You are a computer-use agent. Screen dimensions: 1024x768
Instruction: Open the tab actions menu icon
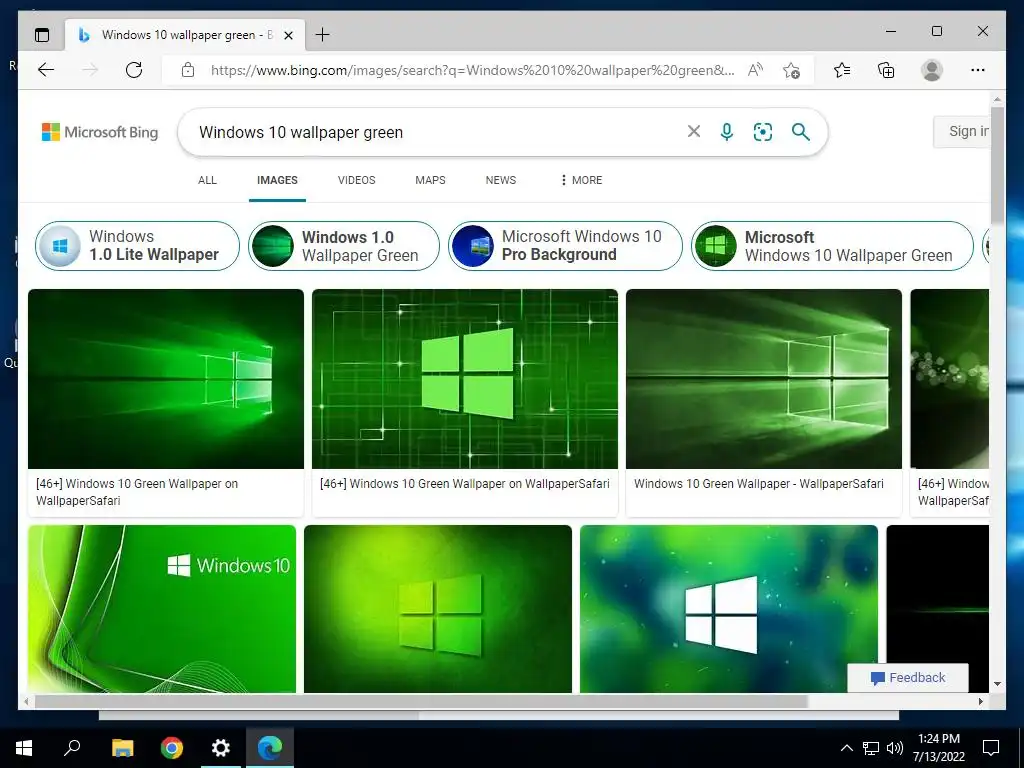click(42, 35)
